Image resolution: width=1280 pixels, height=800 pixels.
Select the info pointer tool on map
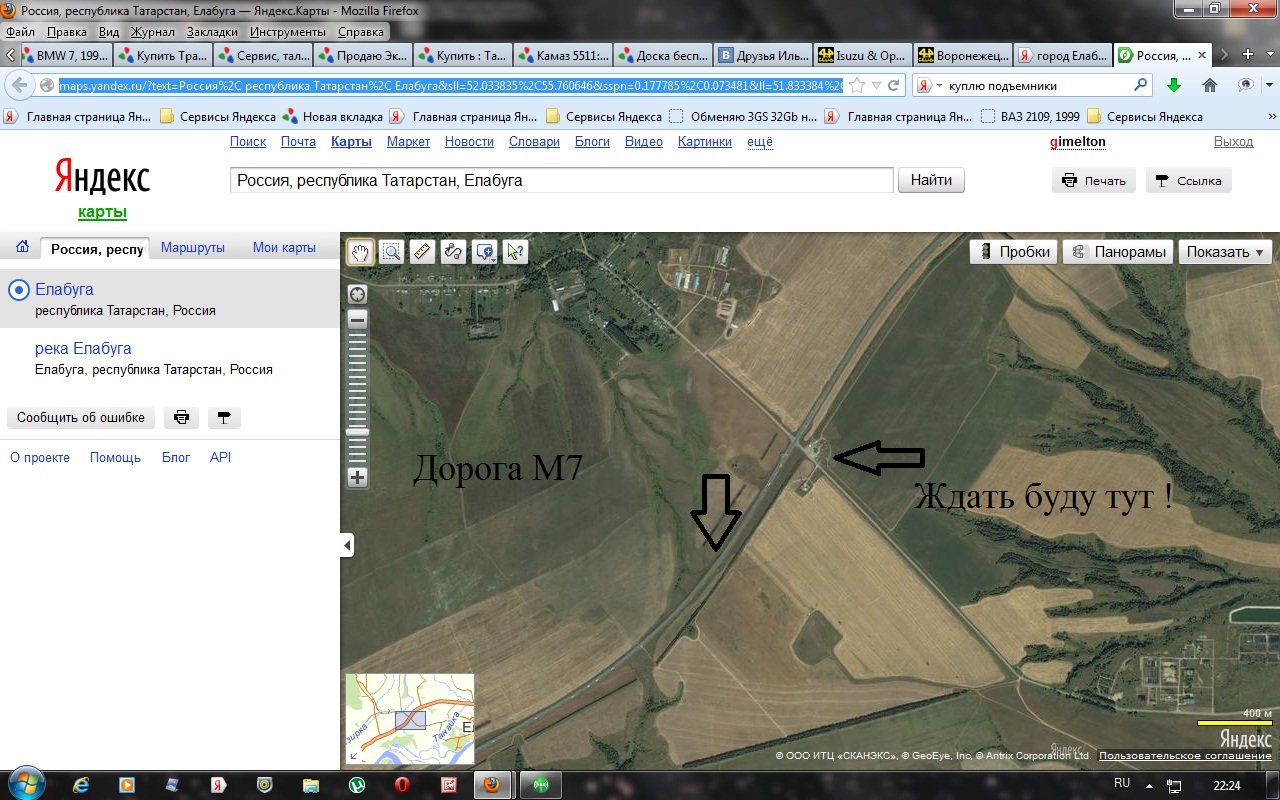pyautogui.click(x=515, y=252)
